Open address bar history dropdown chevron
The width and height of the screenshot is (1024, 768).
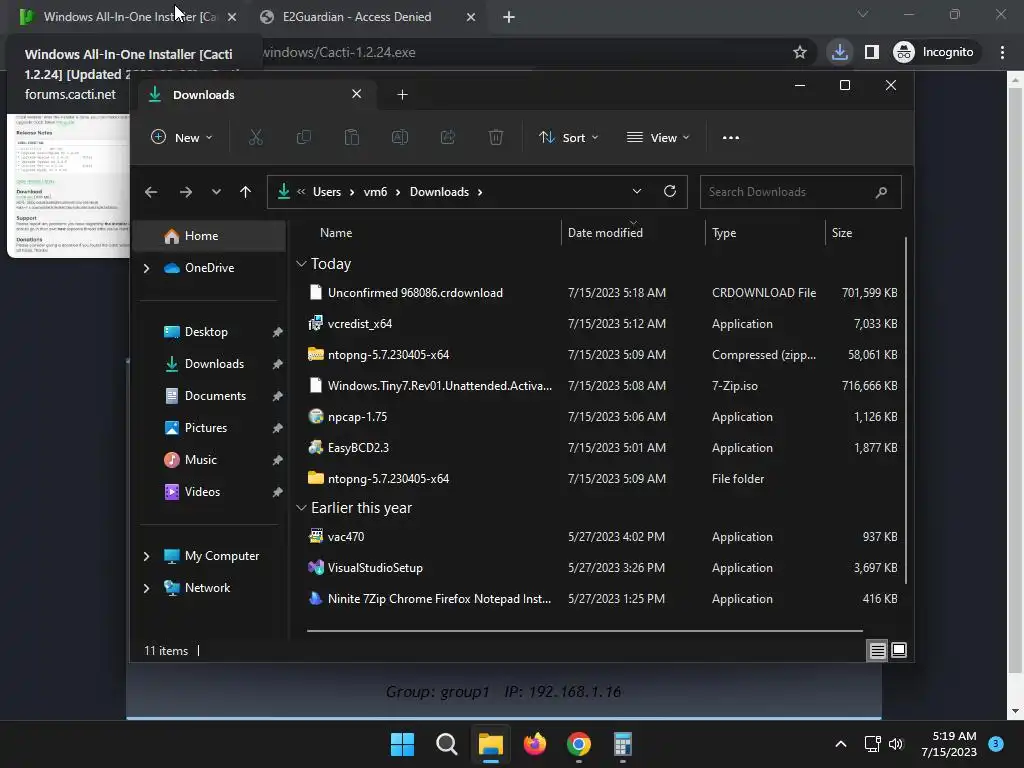[637, 191]
